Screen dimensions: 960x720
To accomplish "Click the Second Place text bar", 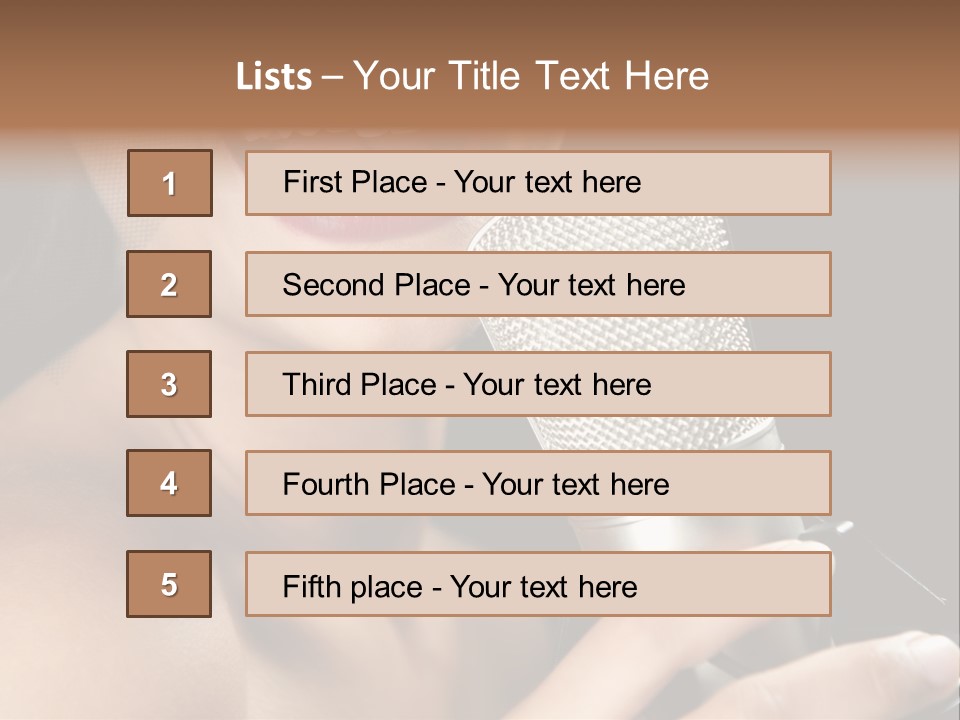I will click(x=538, y=284).
